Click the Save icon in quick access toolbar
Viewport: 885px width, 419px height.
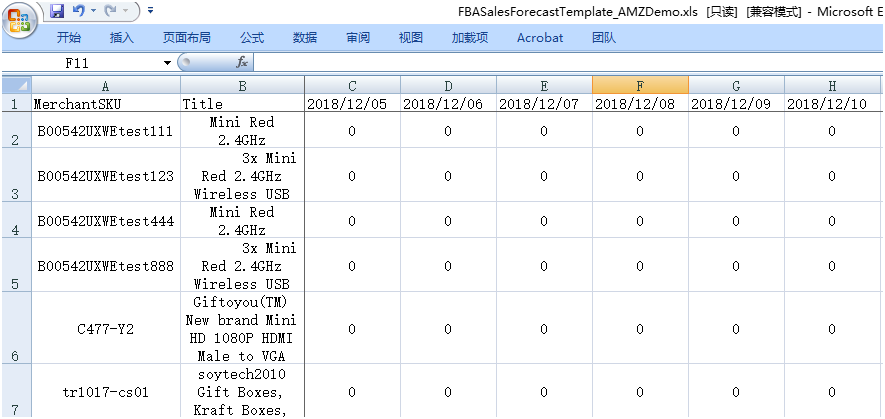click(58, 11)
